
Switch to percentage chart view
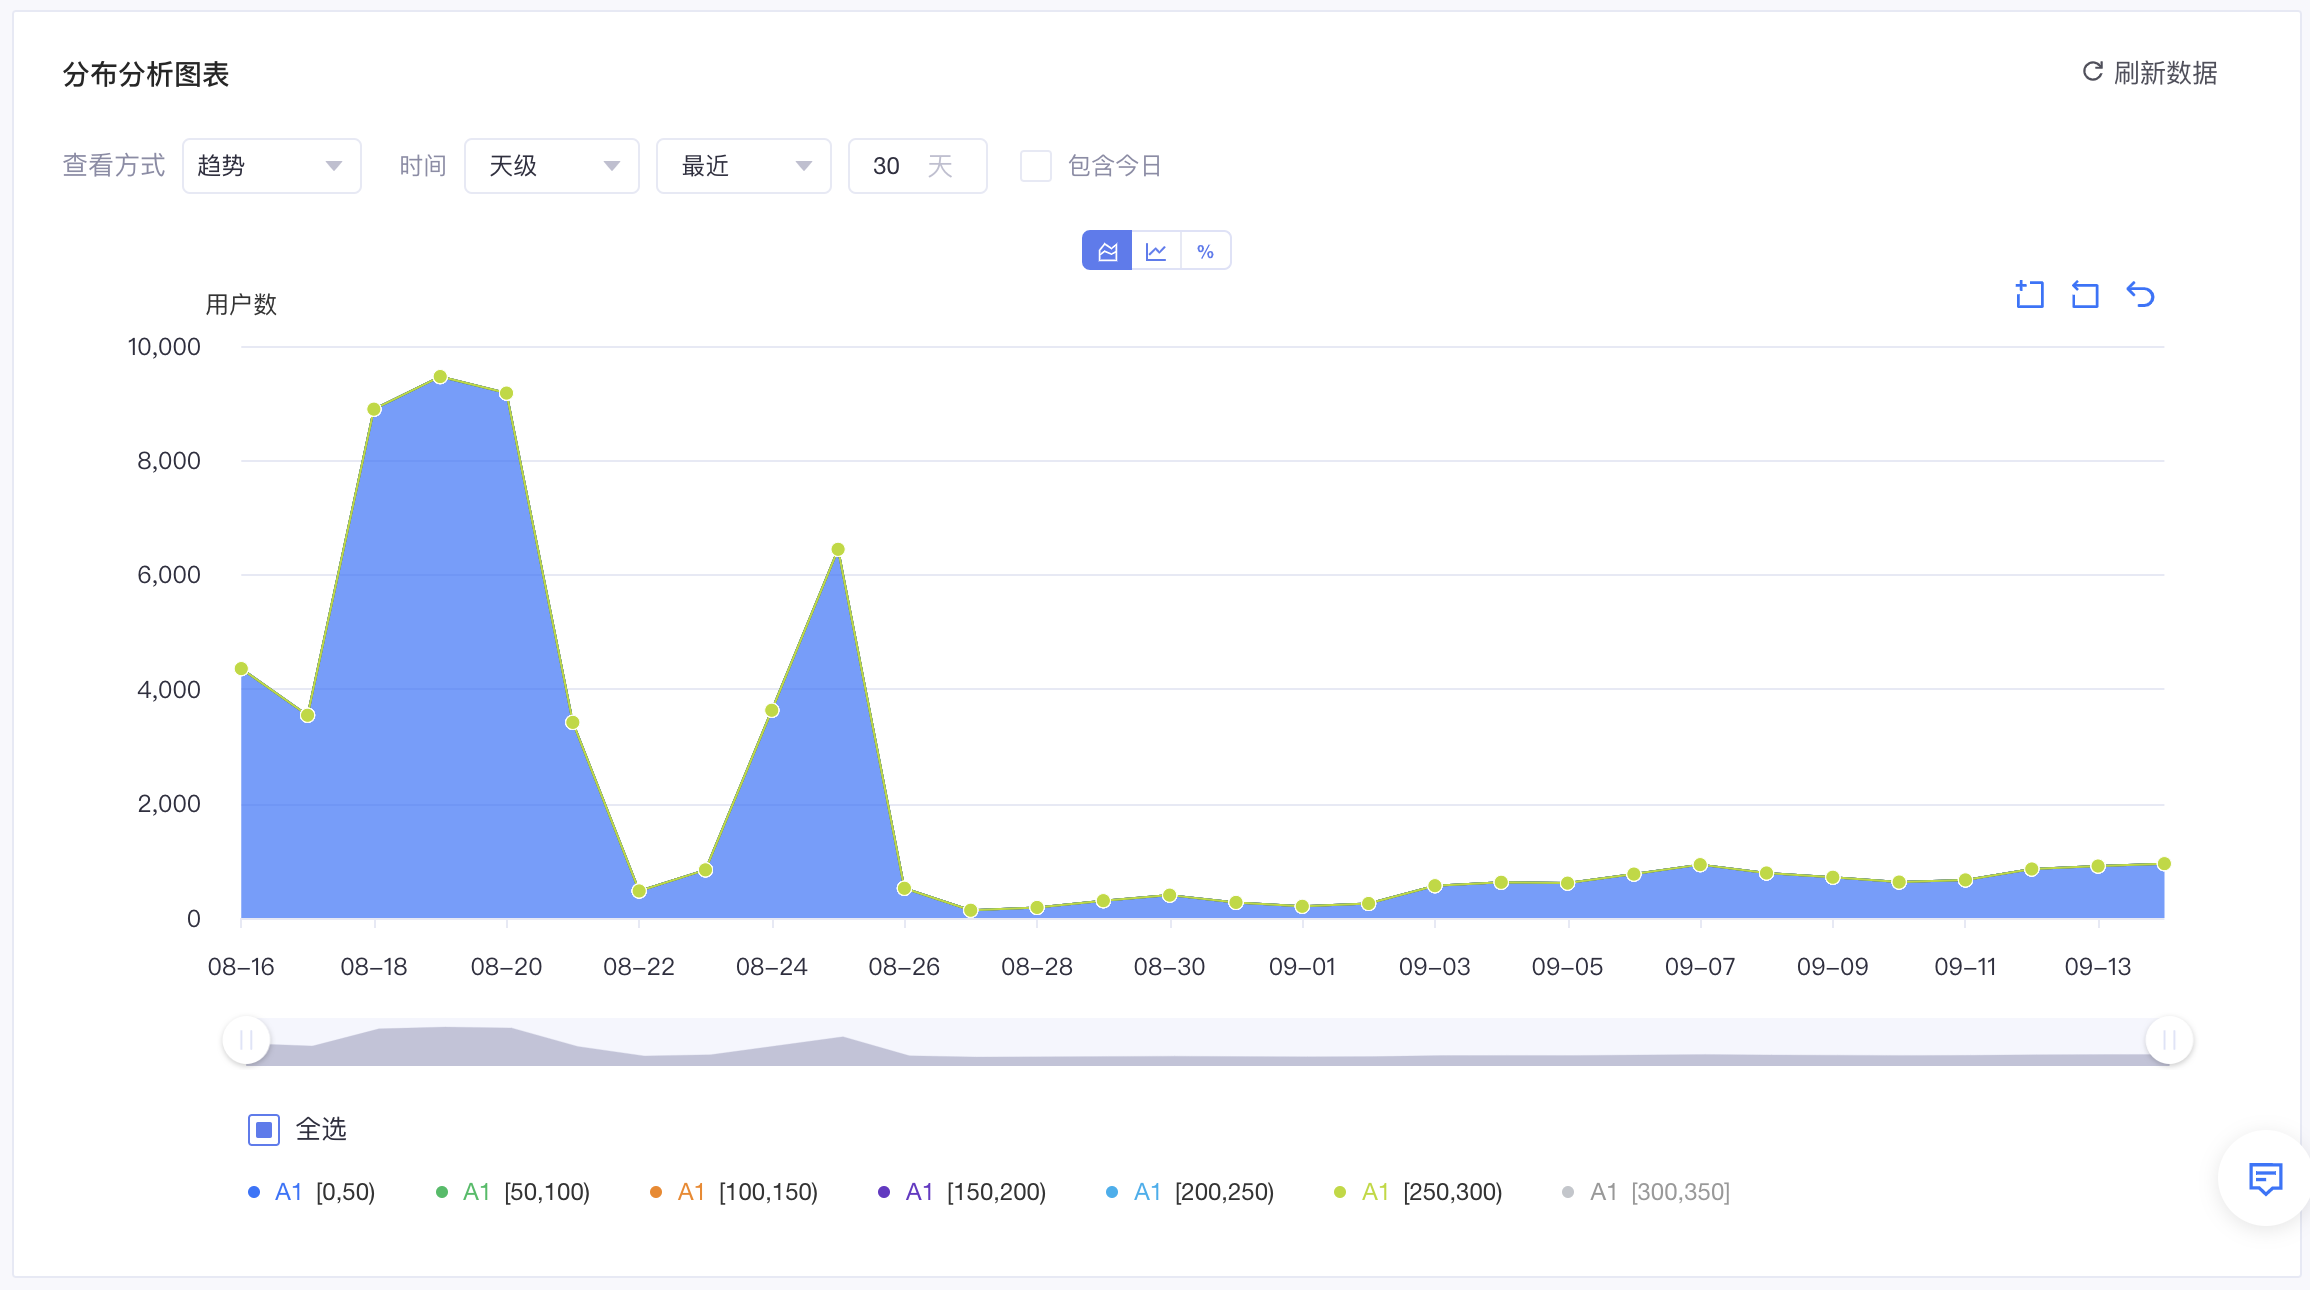(x=1205, y=251)
